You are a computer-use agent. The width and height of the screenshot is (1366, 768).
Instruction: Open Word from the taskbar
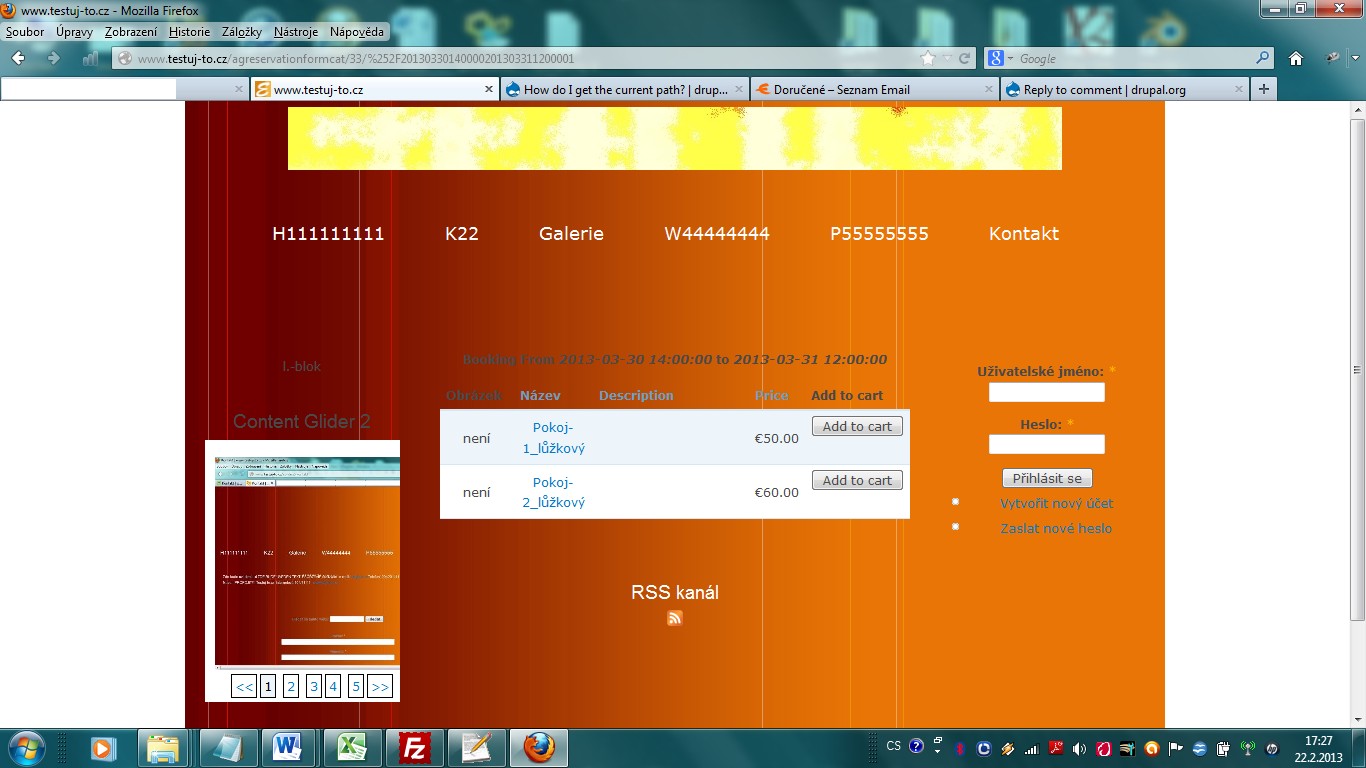coord(288,747)
